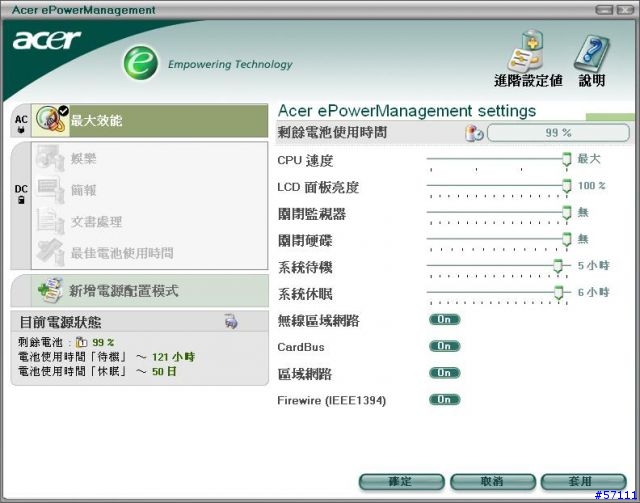640x503 pixels.
Task: Open 進階設定值 advanced settings icon
Action: [x=527, y=50]
